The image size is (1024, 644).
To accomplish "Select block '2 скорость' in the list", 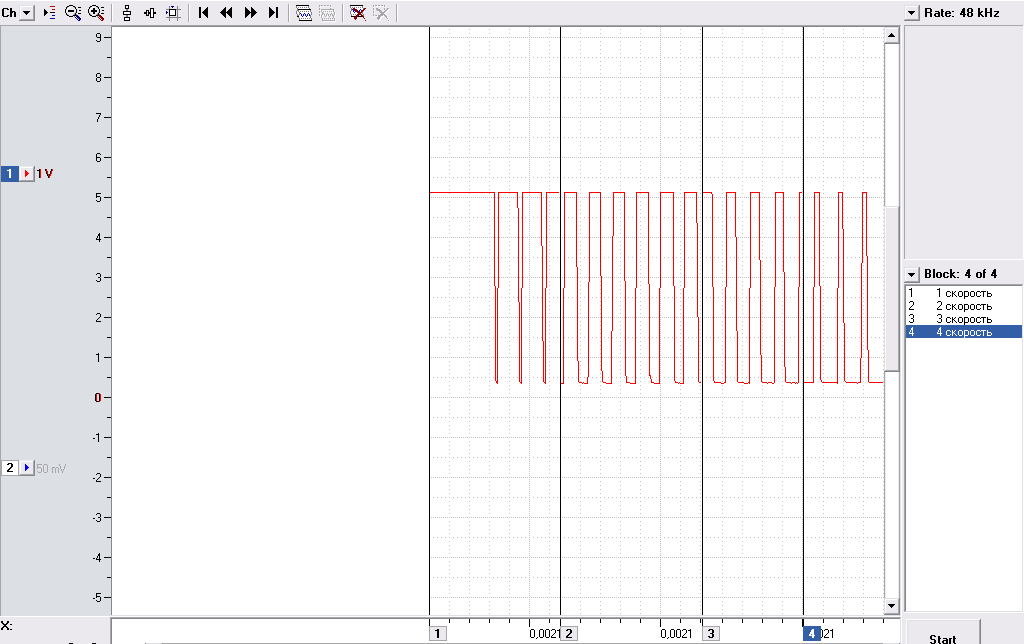I will pyautogui.click(x=963, y=306).
